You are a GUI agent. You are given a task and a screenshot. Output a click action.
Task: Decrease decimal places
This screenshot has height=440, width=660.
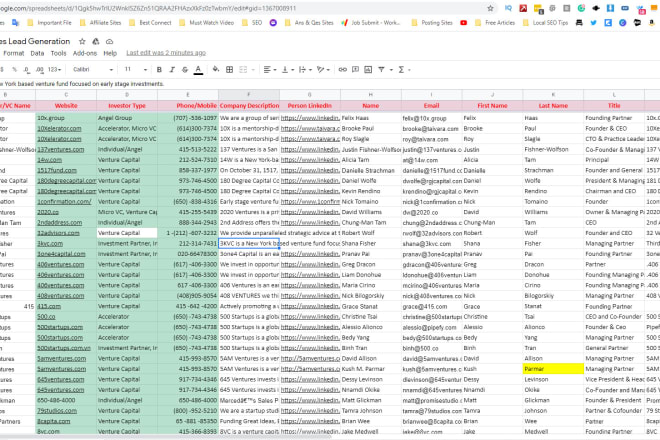point(27,69)
